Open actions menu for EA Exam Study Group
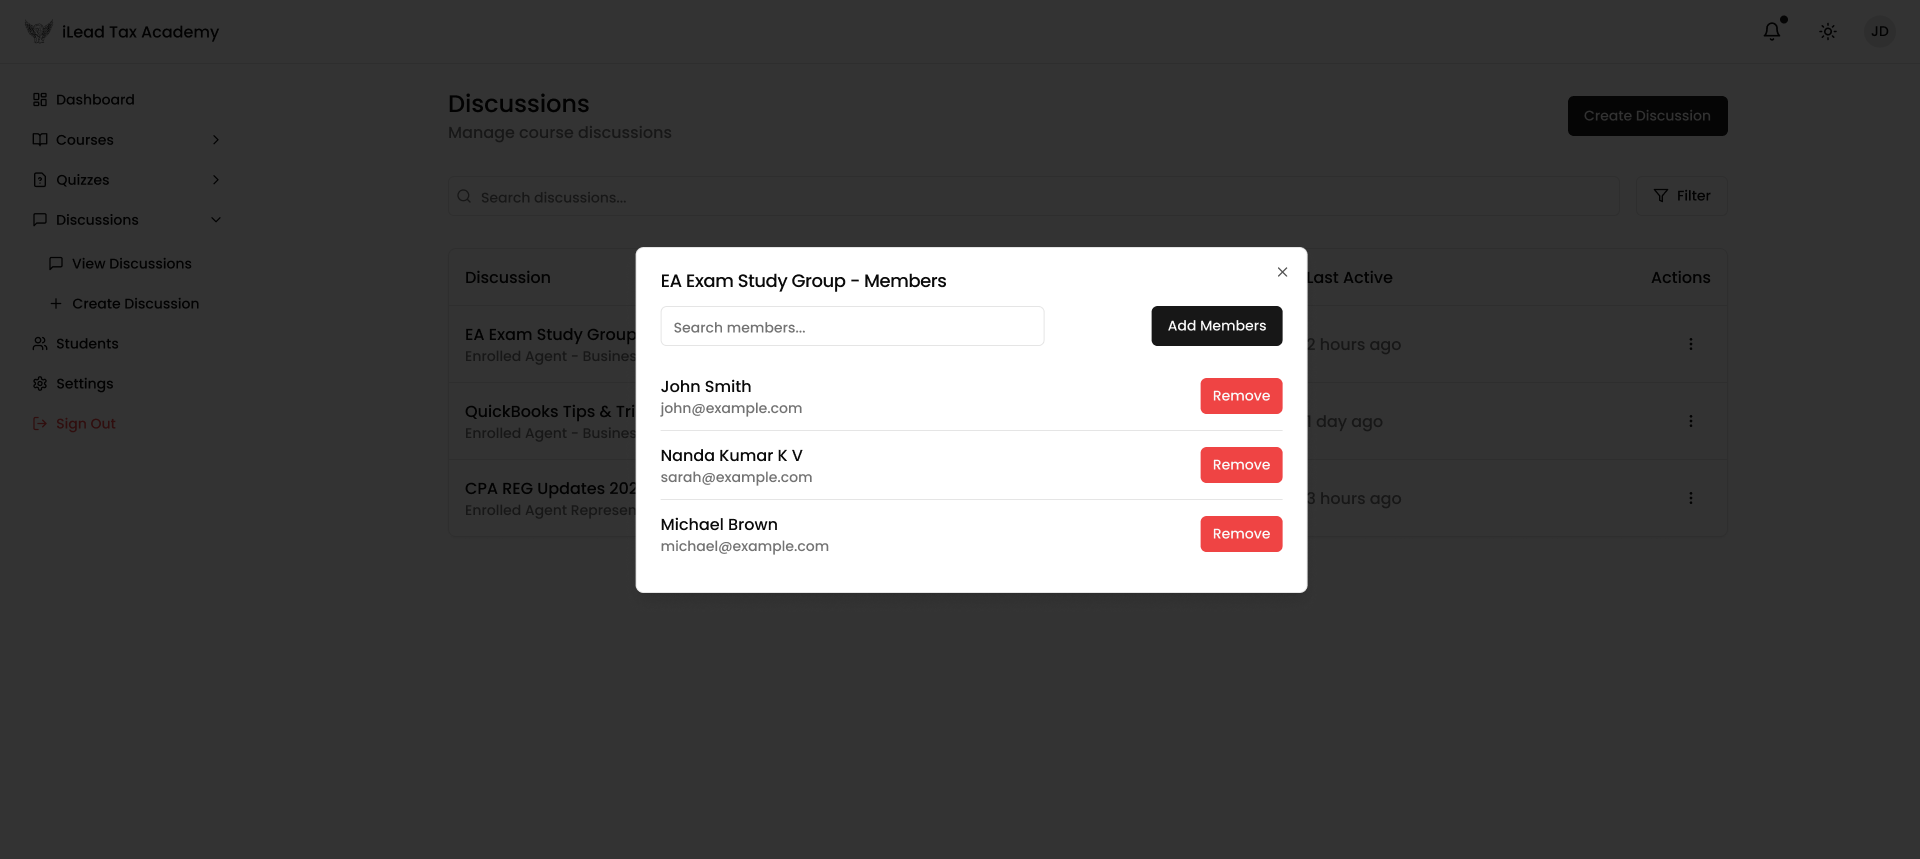 1690,344
